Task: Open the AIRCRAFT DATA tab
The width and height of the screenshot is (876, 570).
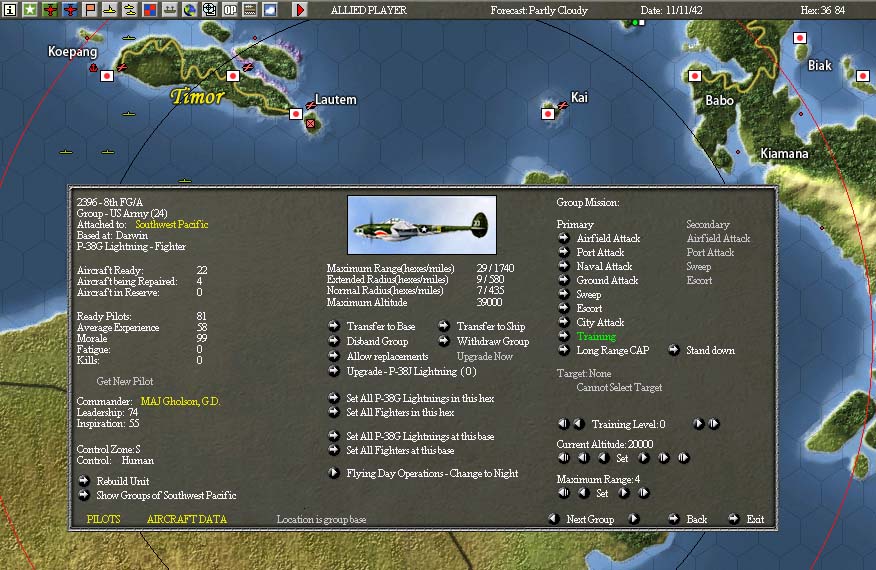Action: (187, 519)
